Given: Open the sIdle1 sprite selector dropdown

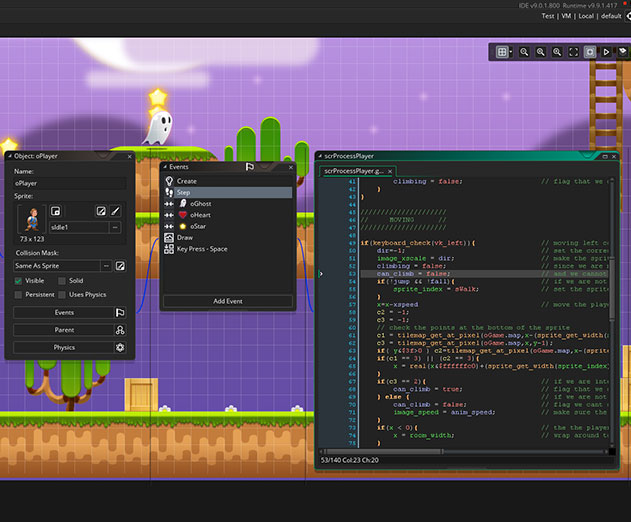Looking at the screenshot, I should pyautogui.click(x=115, y=227).
